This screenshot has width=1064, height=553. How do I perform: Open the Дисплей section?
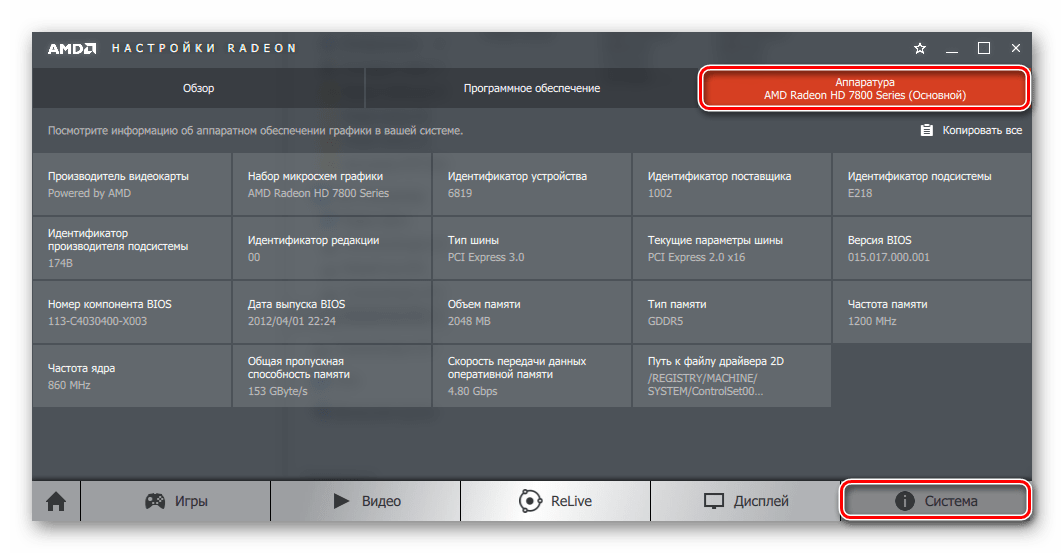pyautogui.click(x=746, y=501)
